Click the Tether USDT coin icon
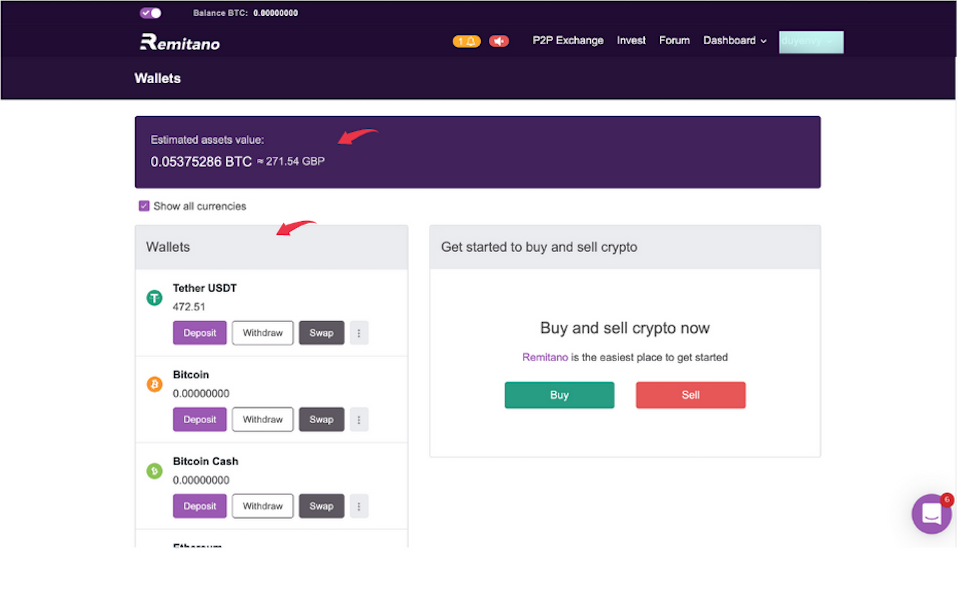Image resolution: width=958 pixels, height=610 pixels. (154, 297)
